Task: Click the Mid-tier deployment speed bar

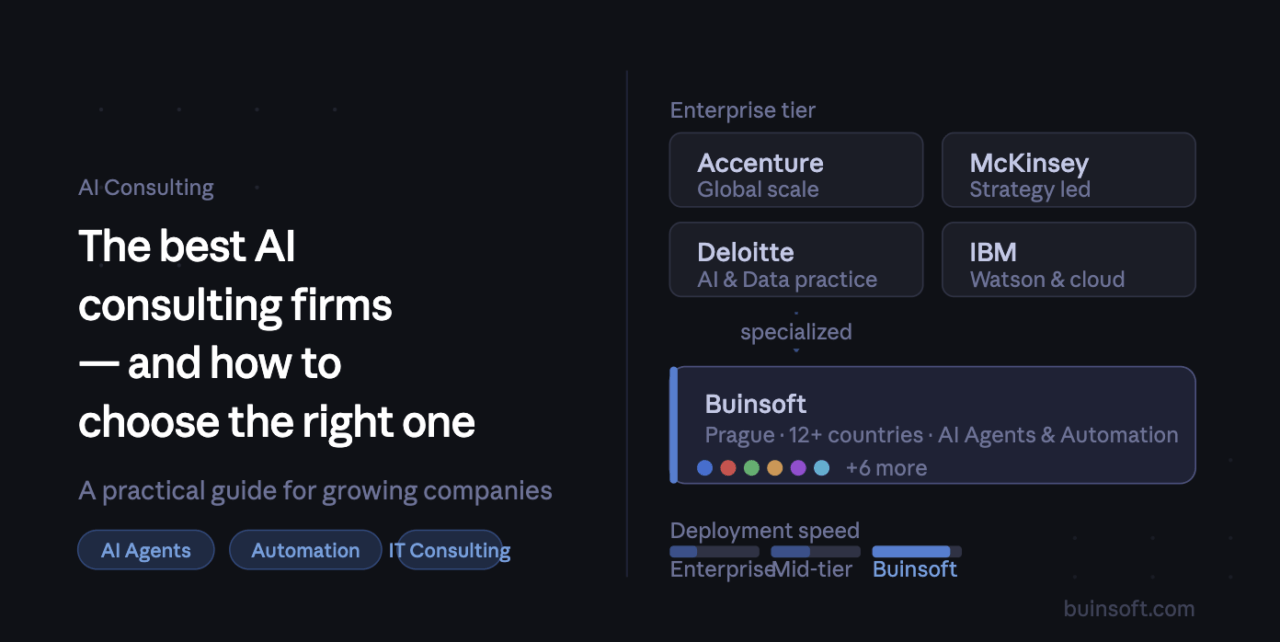Action: point(815,551)
